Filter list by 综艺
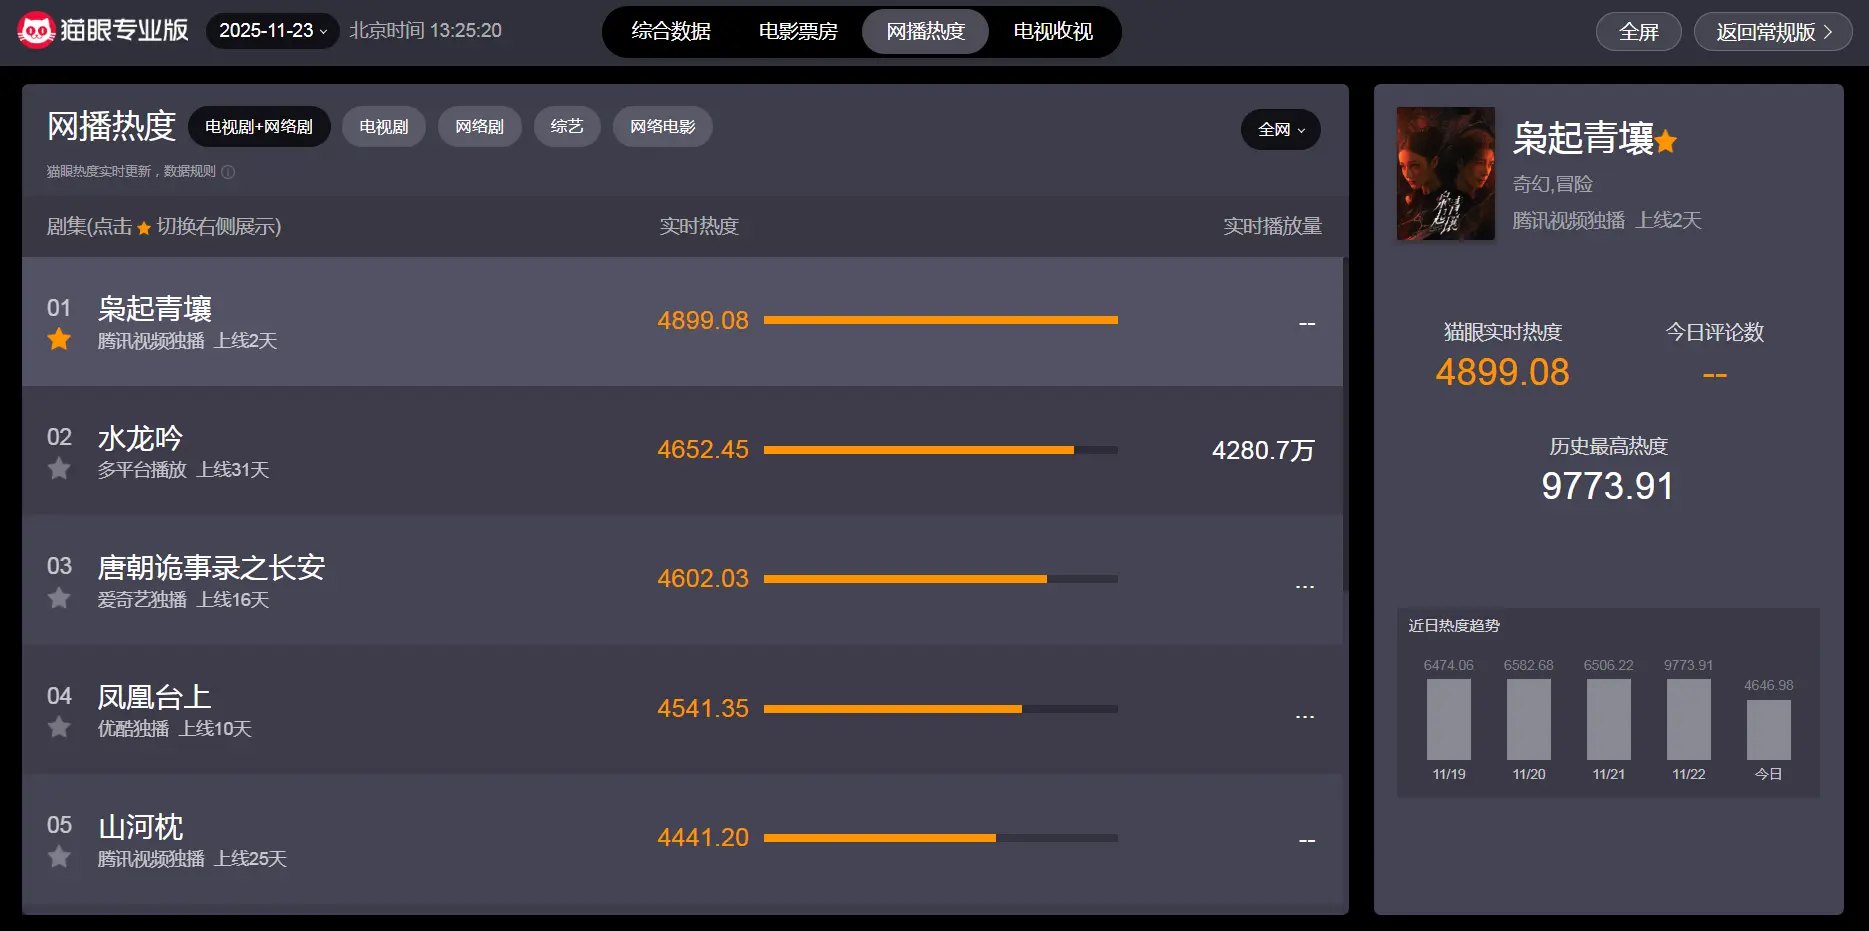Viewport: 1869px width, 931px height. click(x=566, y=127)
